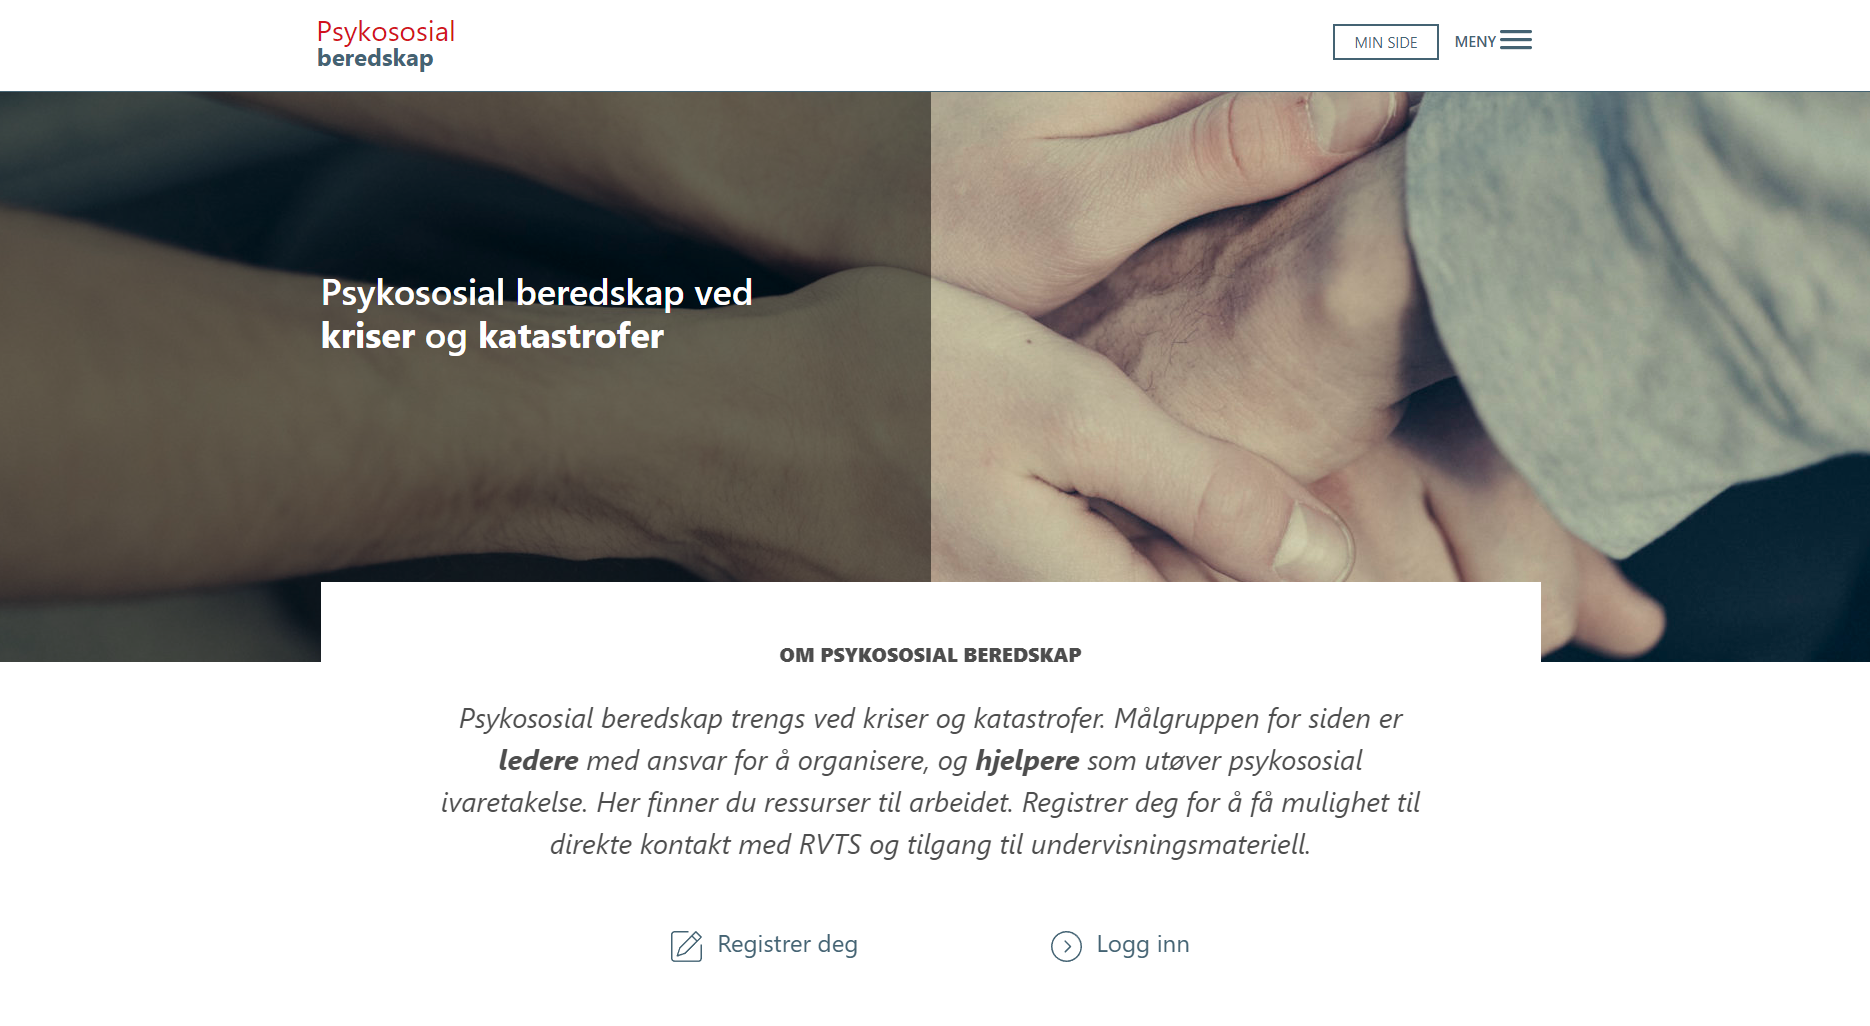Screen dimensions: 1870x1026
Task: Follow the Logg inn text link
Action: [x=1143, y=945]
